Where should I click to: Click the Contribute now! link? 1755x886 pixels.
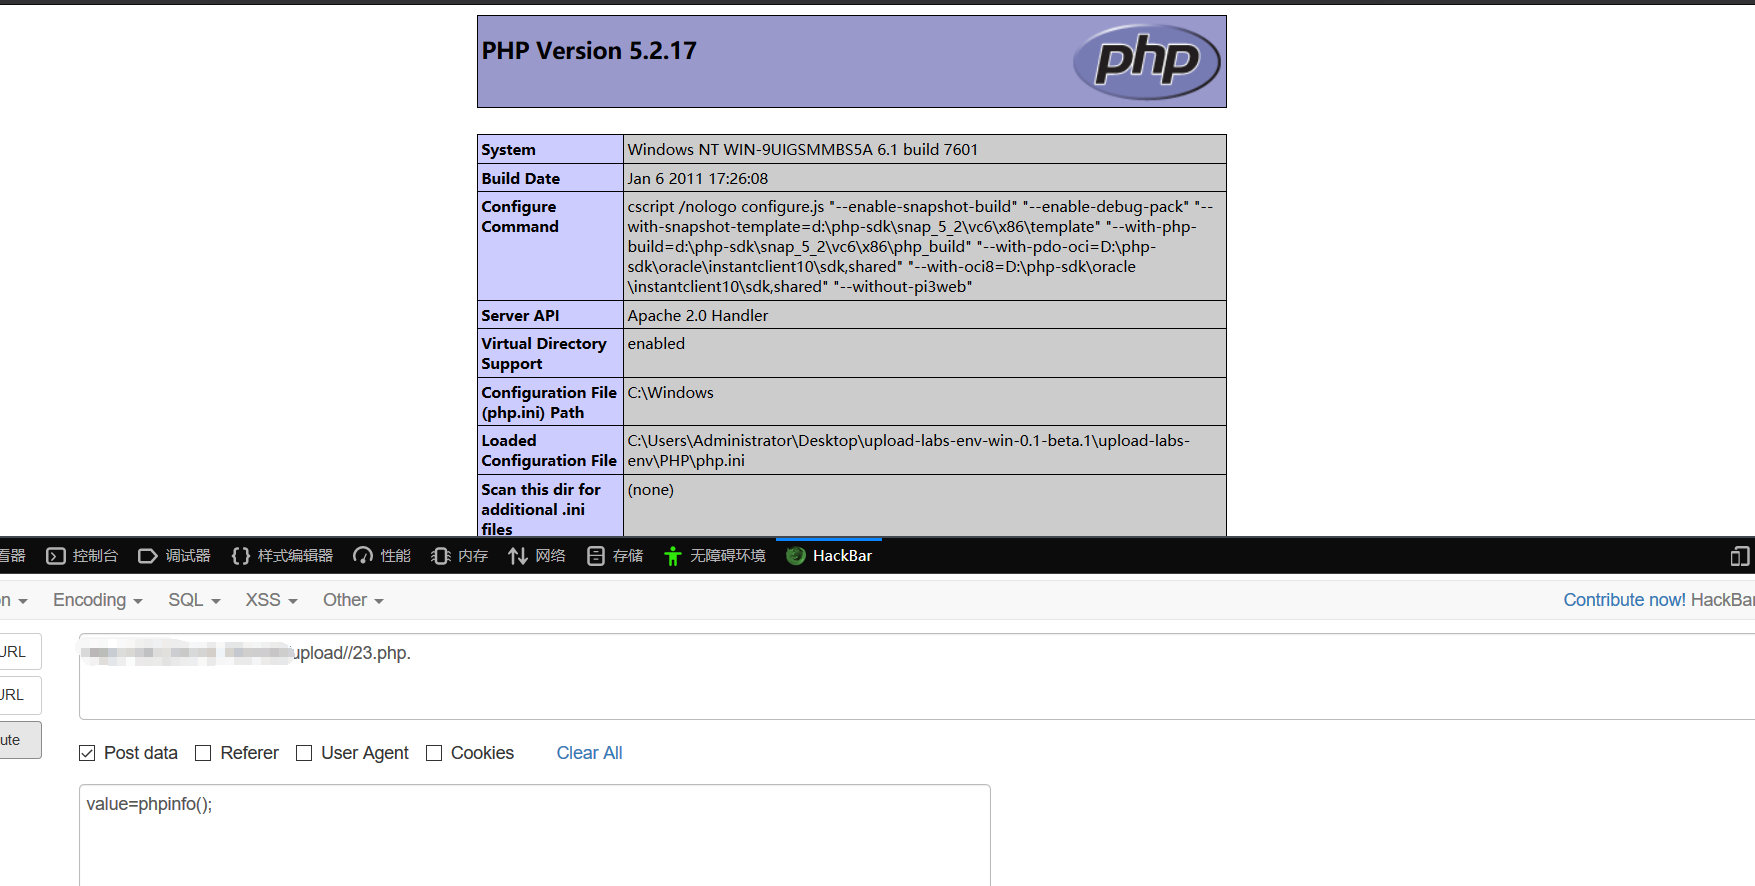pos(1624,600)
